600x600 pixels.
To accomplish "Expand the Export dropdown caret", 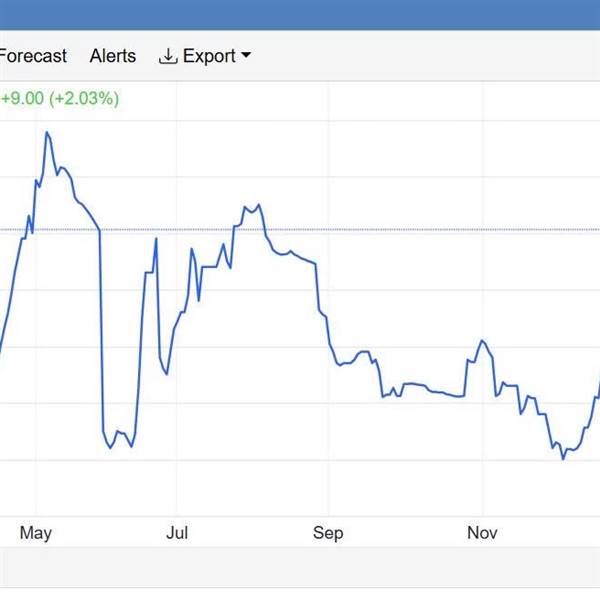I will pyautogui.click(x=246, y=56).
